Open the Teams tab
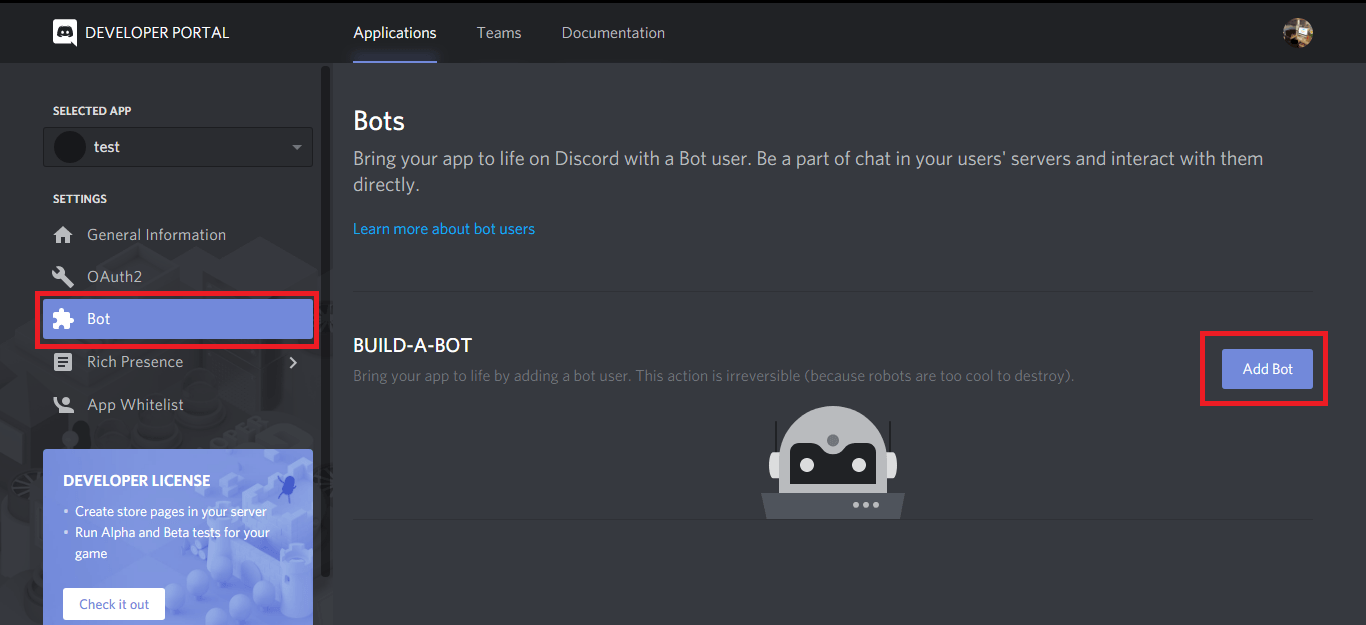This screenshot has width=1366, height=625. coord(499,33)
